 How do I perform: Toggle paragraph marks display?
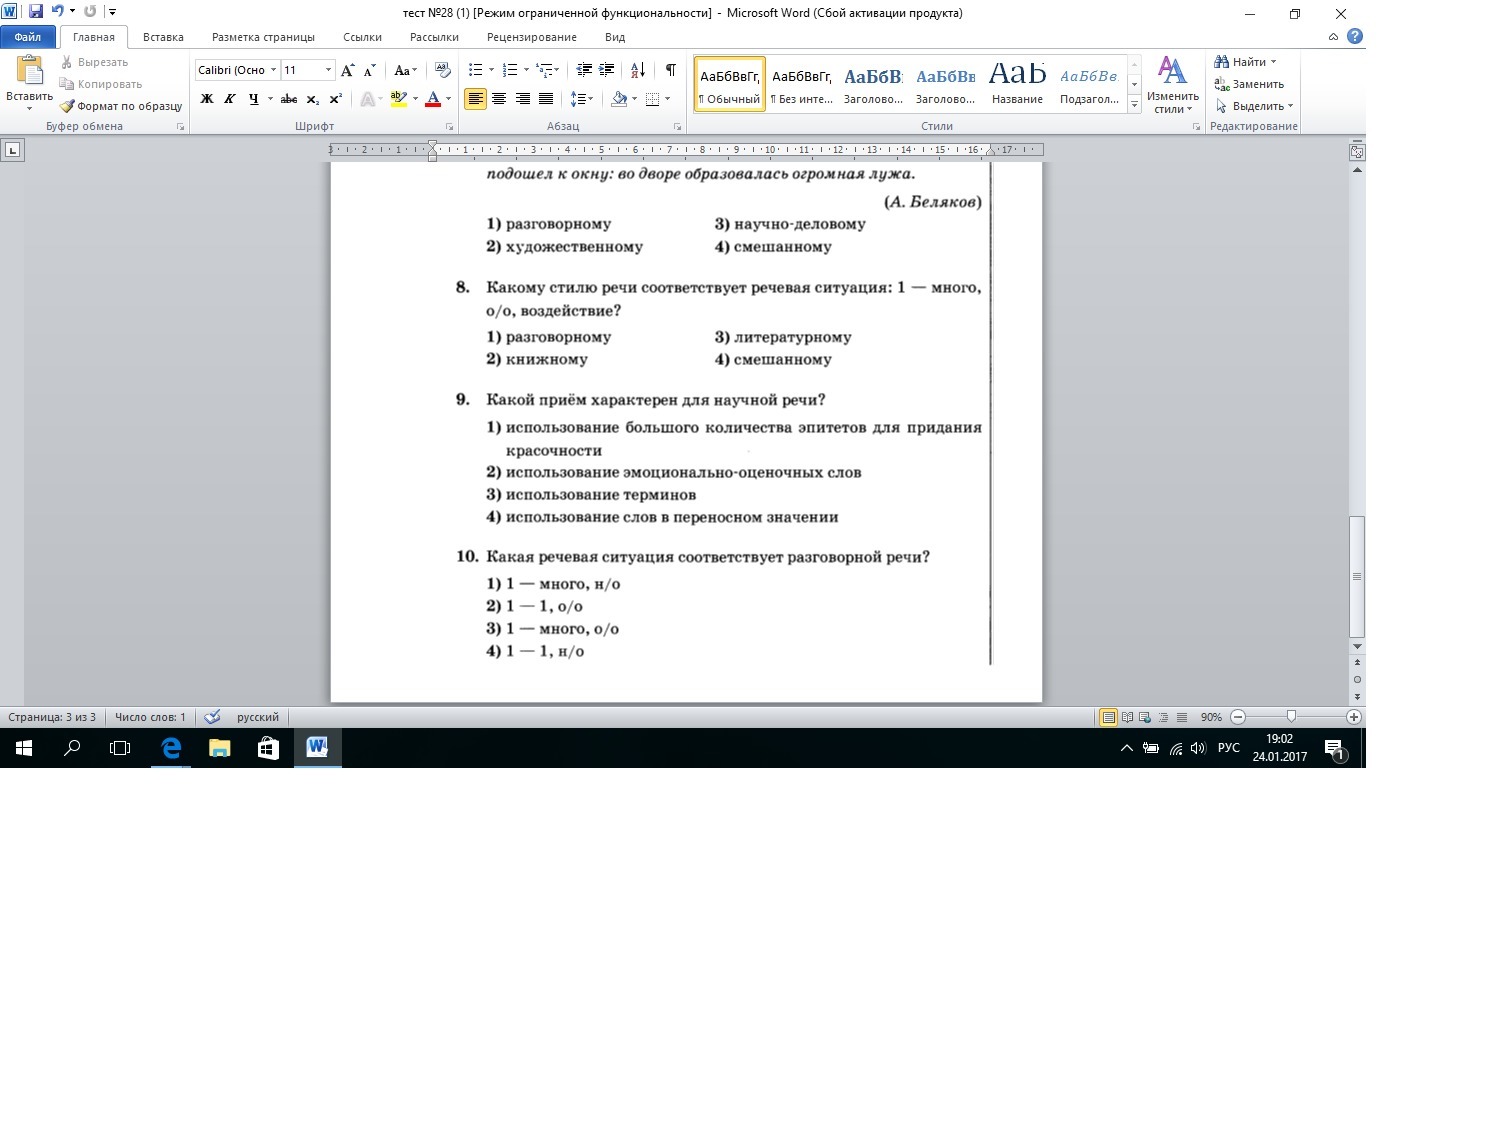coord(670,70)
